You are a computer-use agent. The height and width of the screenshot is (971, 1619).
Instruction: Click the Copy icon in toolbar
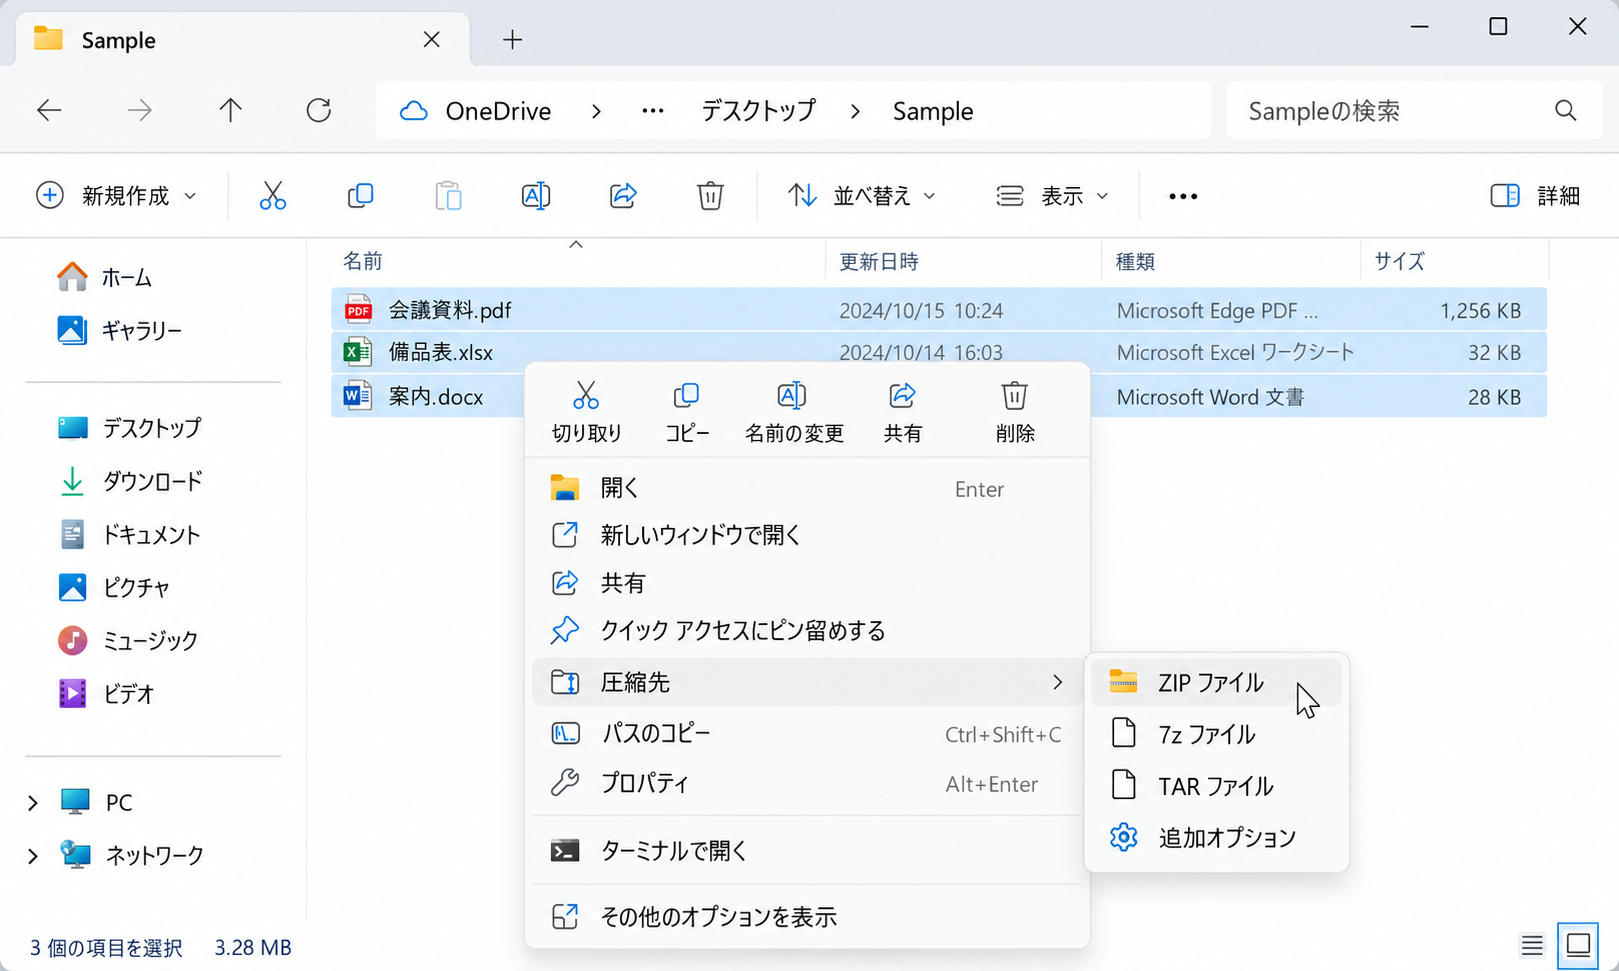360,195
